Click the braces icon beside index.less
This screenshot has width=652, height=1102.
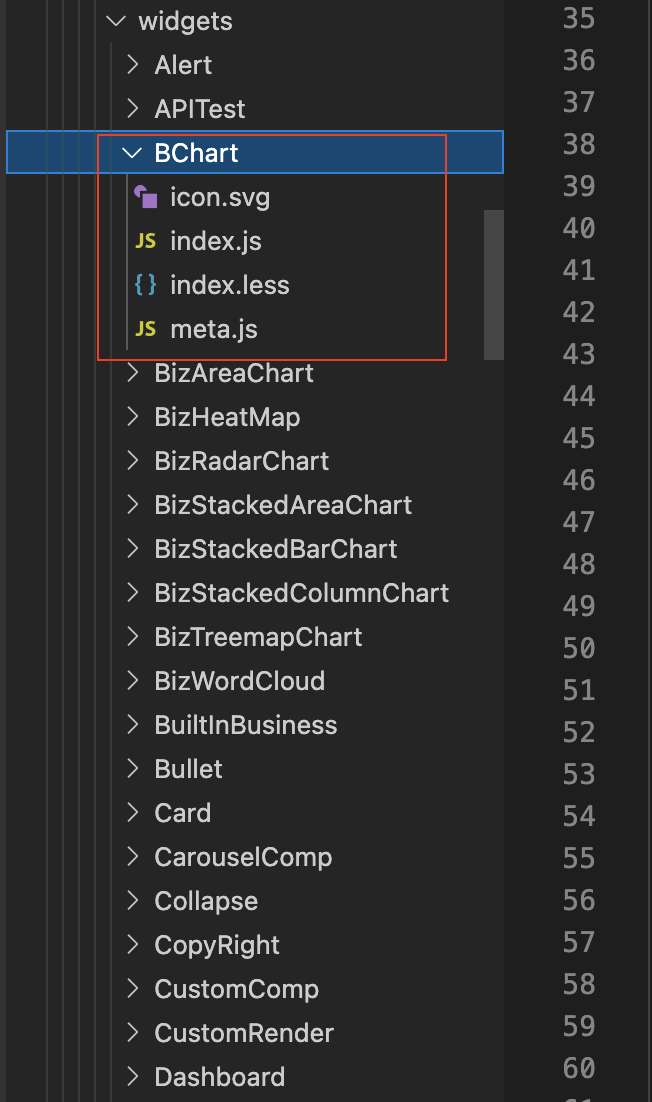(x=146, y=285)
